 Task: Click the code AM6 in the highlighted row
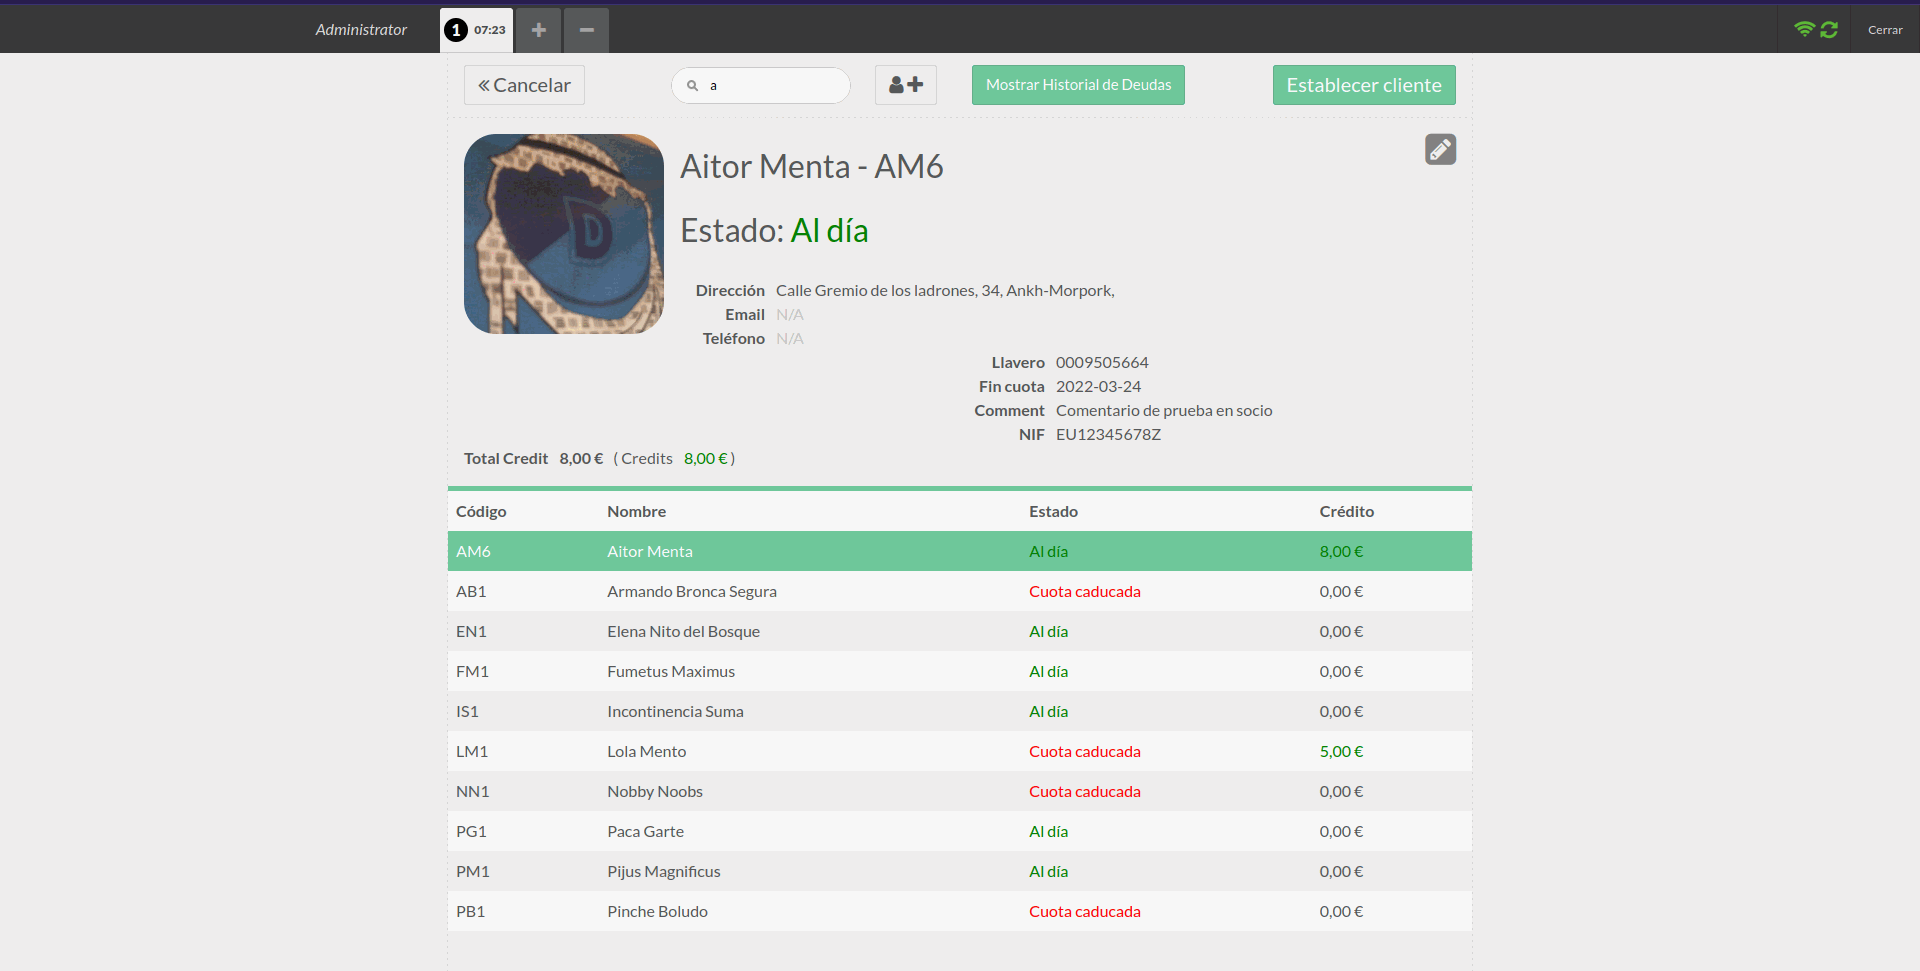[x=473, y=551]
